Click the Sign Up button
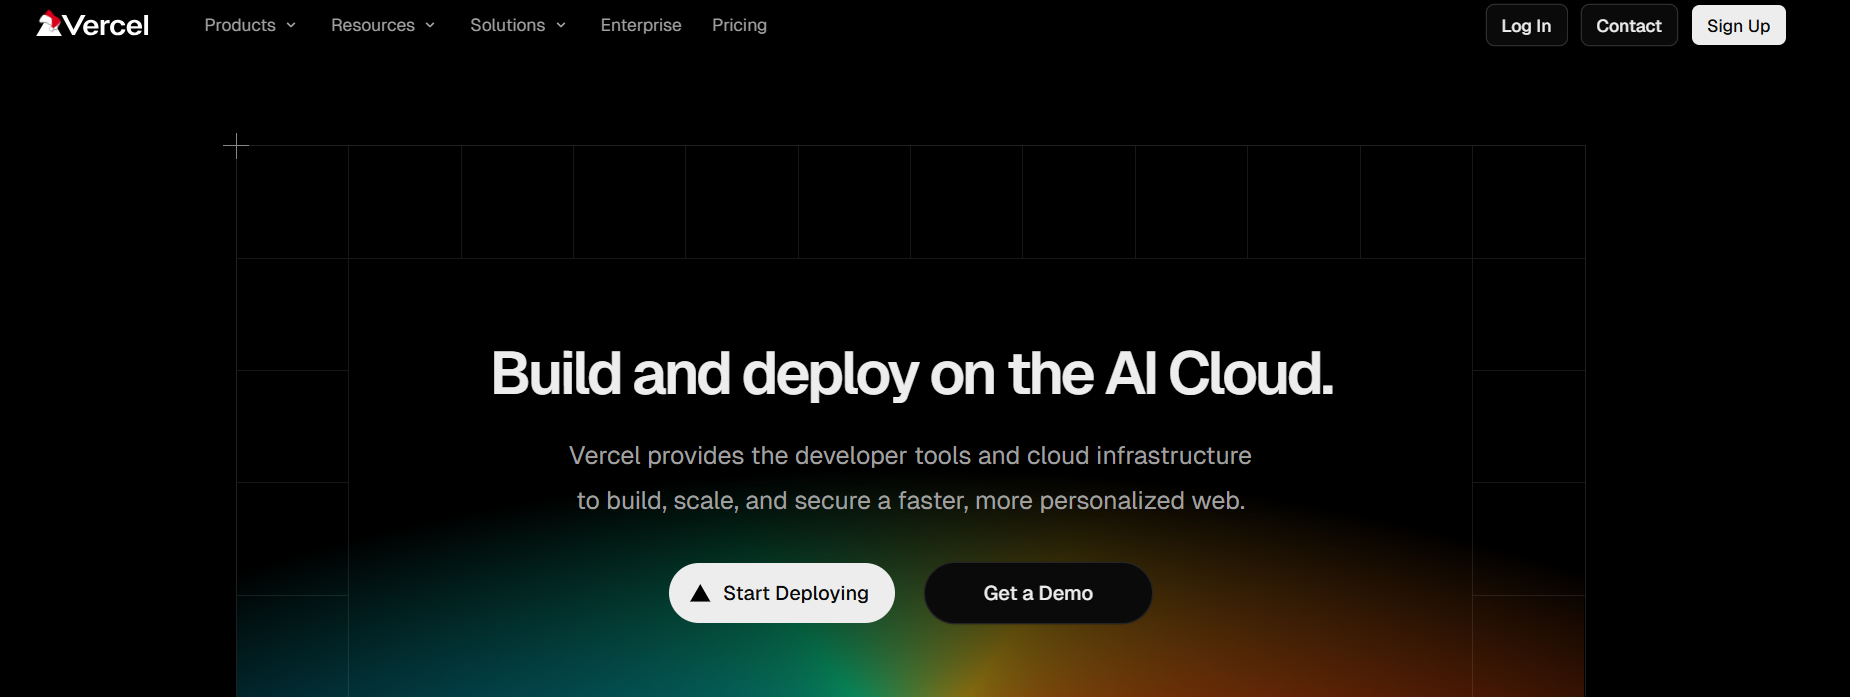 click(x=1738, y=25)
